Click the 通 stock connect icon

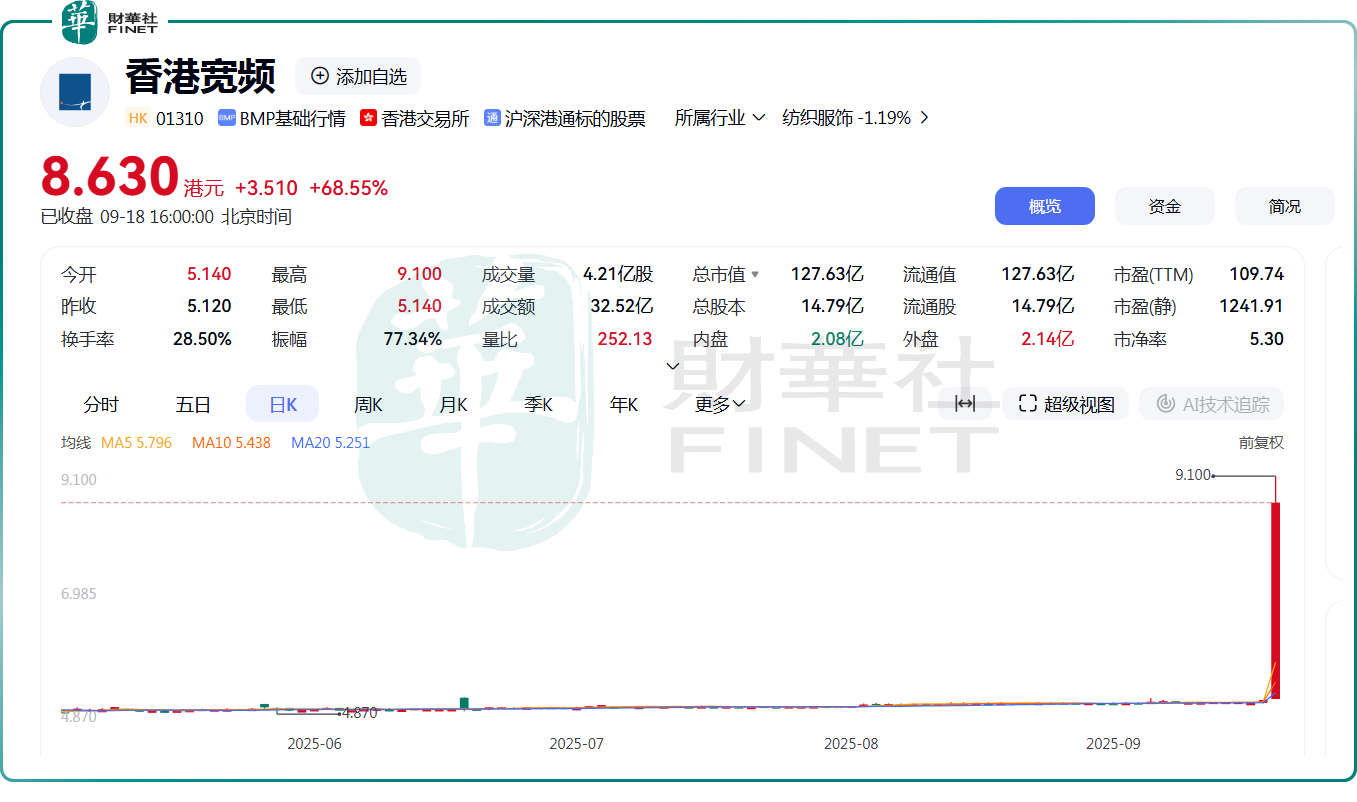pos(492,118)
